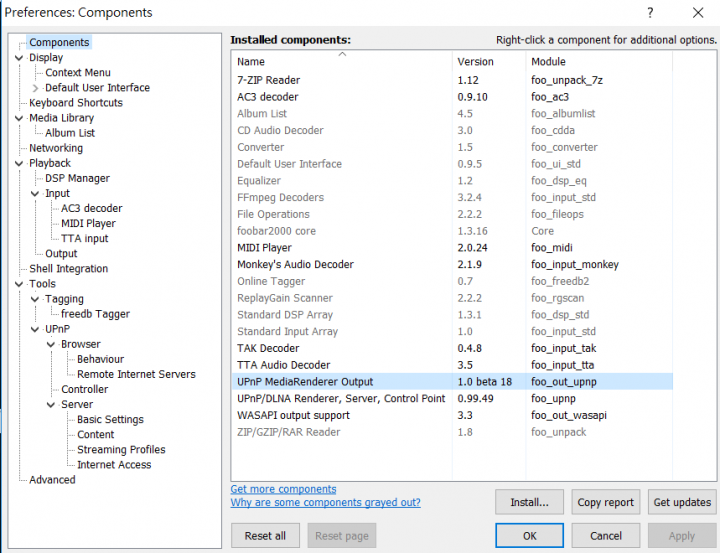
Task: Select the ReplayGain Scanner row
Action: (x=452, y=299)
